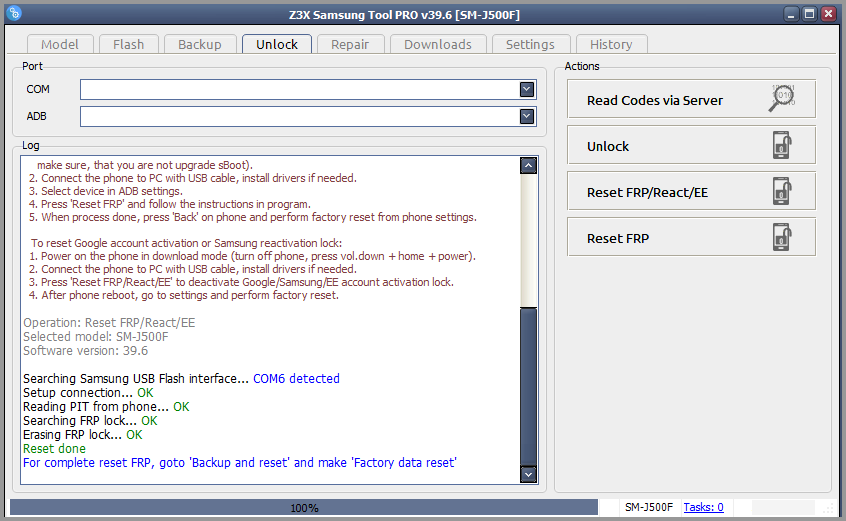846x521 pixels.
Task: Expand the COM port dropdown arrow
Action: 527,90
